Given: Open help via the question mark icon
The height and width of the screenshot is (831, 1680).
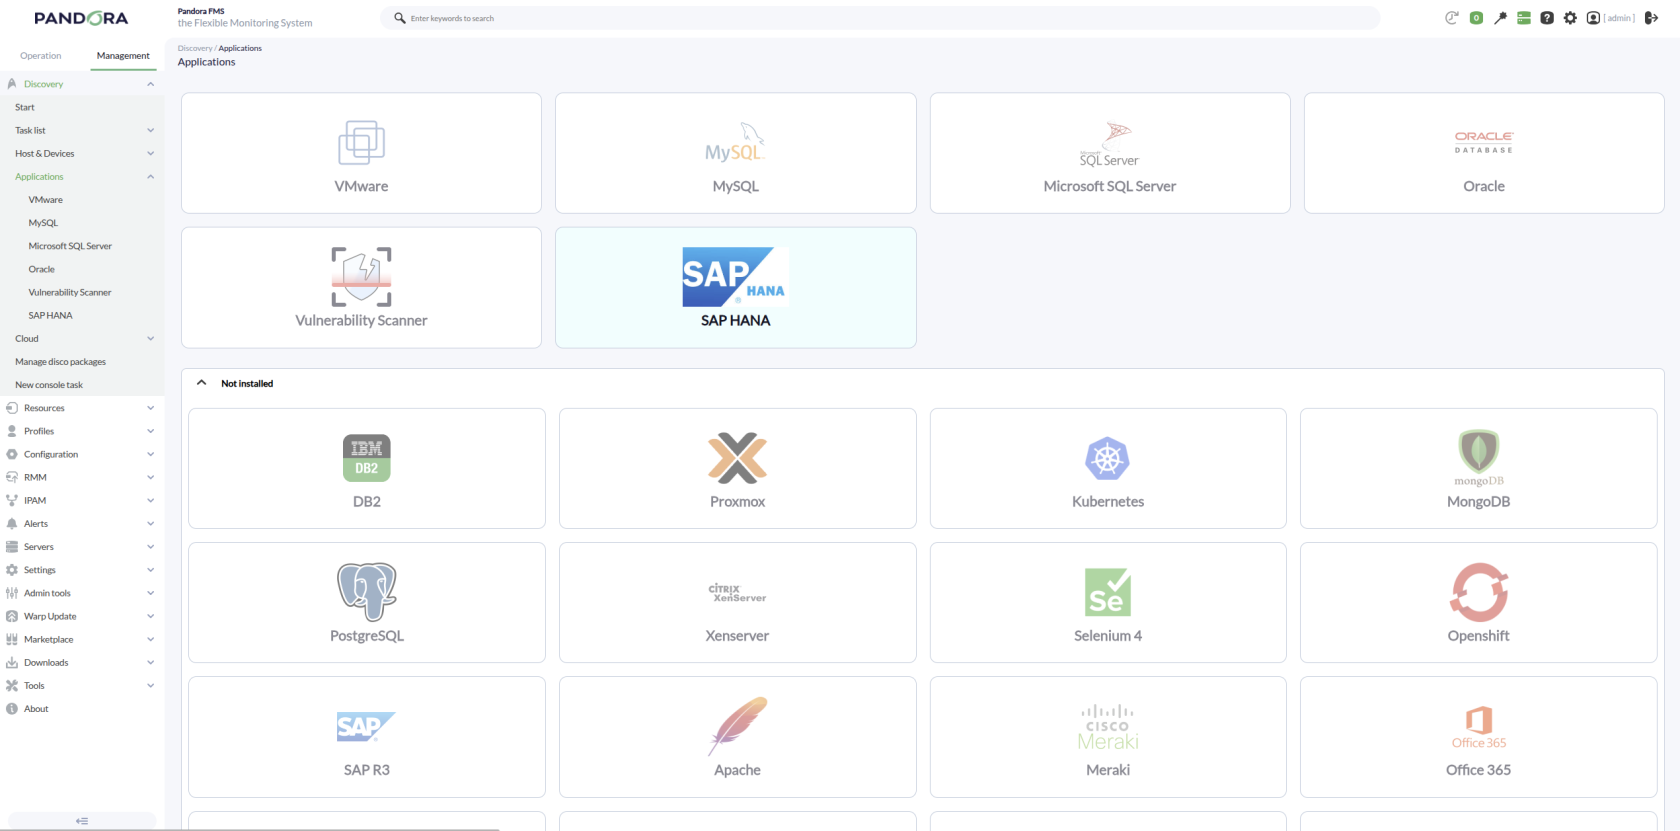Looking at the screenshot, I should pyautogui.click(x=1547, y=18).
